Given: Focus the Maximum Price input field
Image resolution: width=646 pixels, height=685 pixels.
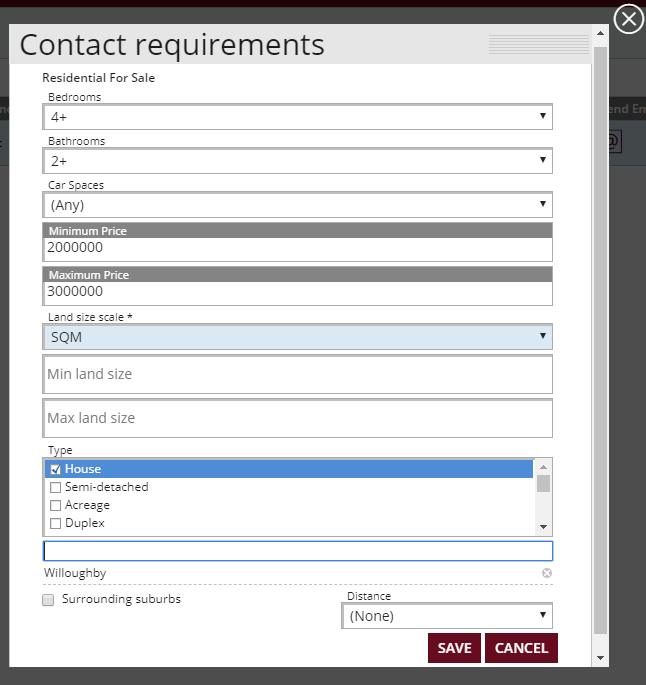Looking at the screenshot, I should click(298, 292).
